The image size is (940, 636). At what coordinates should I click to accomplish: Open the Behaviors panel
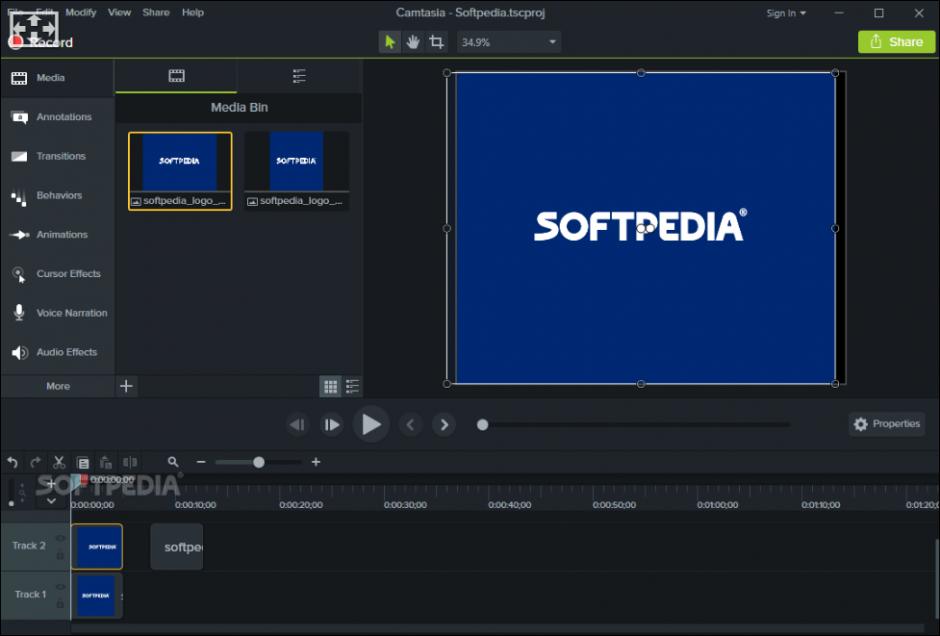tap(57, 195)
